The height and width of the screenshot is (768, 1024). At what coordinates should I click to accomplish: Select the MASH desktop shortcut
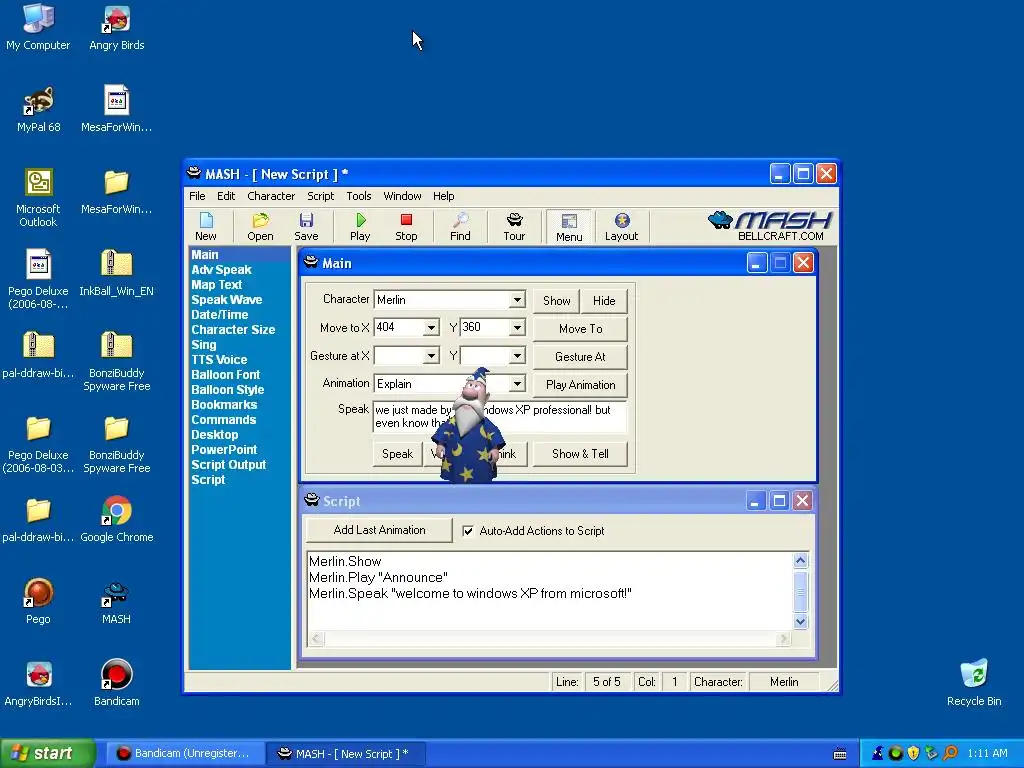point(116,601)
